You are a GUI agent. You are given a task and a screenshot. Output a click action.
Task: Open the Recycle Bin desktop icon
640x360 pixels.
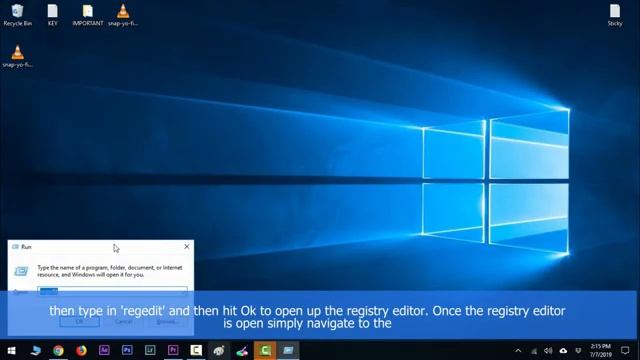[17, 15]
